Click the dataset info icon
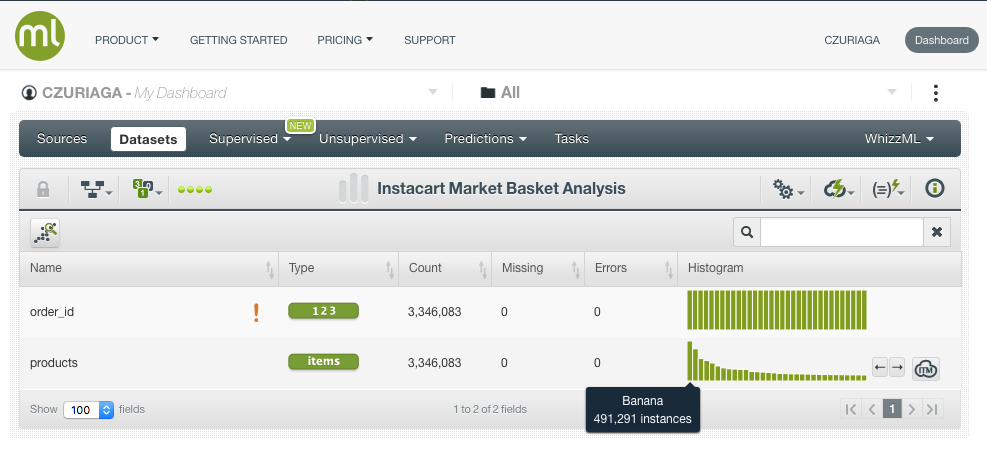Image resolution: width=987 pixels, height=451 pixels. point(935,188)
